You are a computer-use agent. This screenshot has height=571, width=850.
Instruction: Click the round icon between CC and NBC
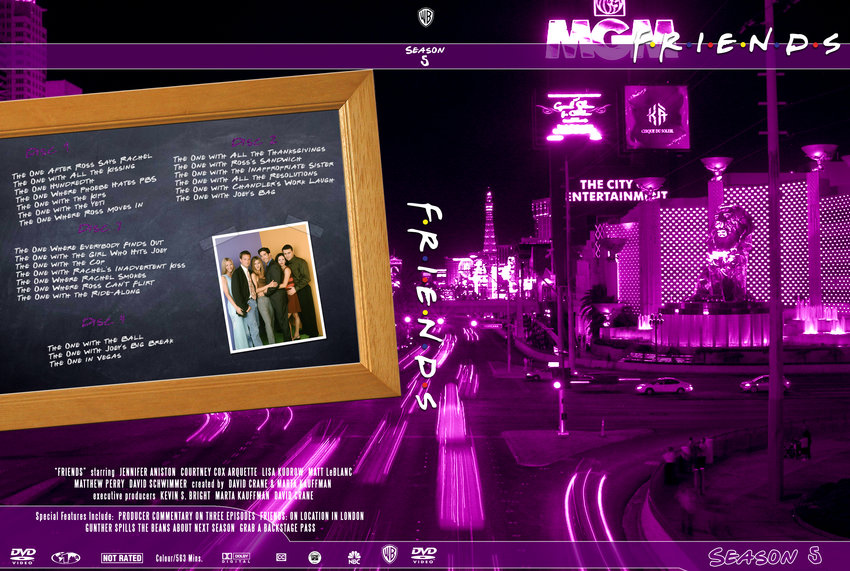click(x=314, y=557)
